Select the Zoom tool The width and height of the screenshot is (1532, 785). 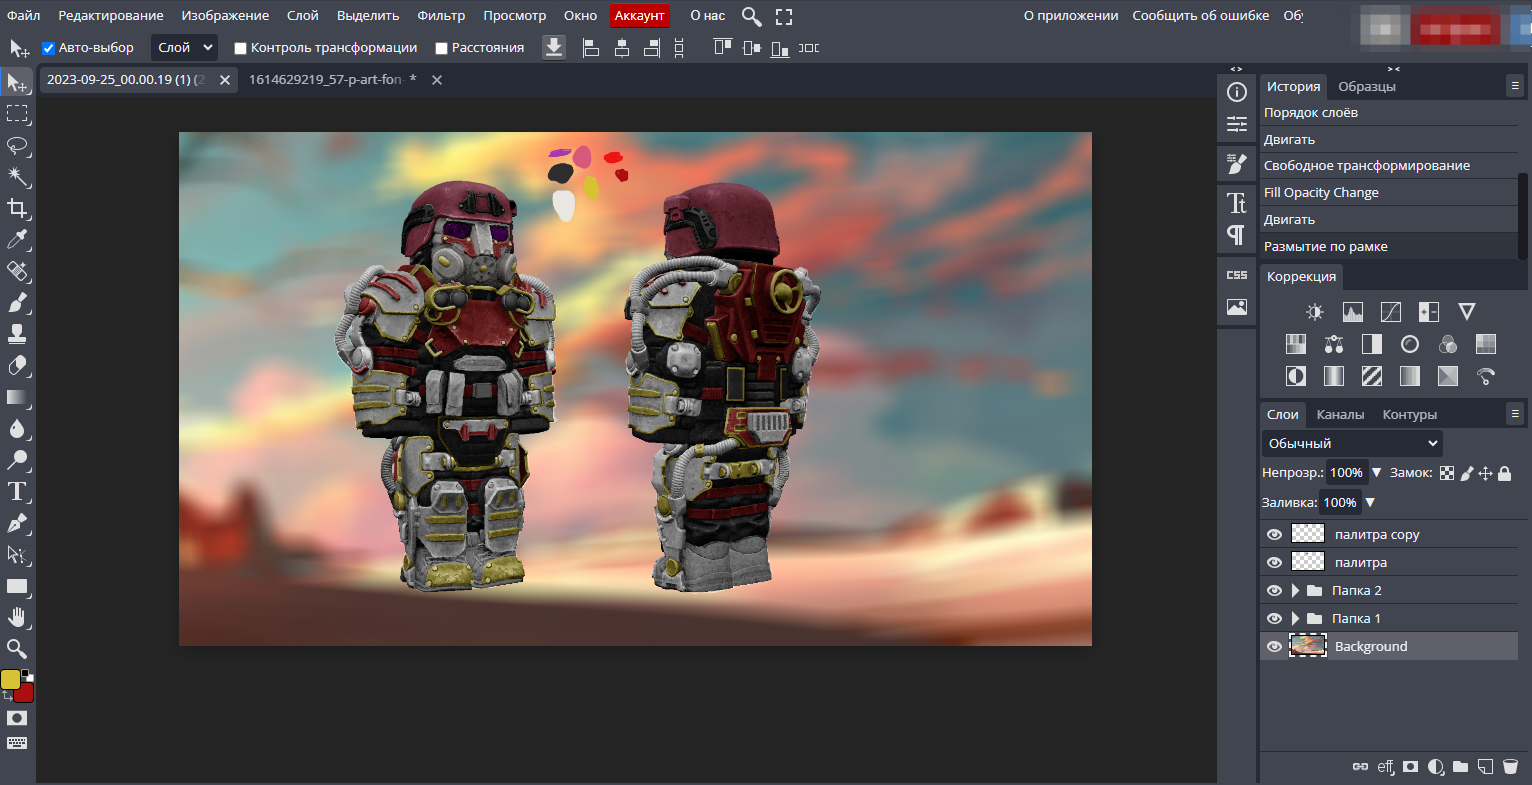[x=17, y=648]
